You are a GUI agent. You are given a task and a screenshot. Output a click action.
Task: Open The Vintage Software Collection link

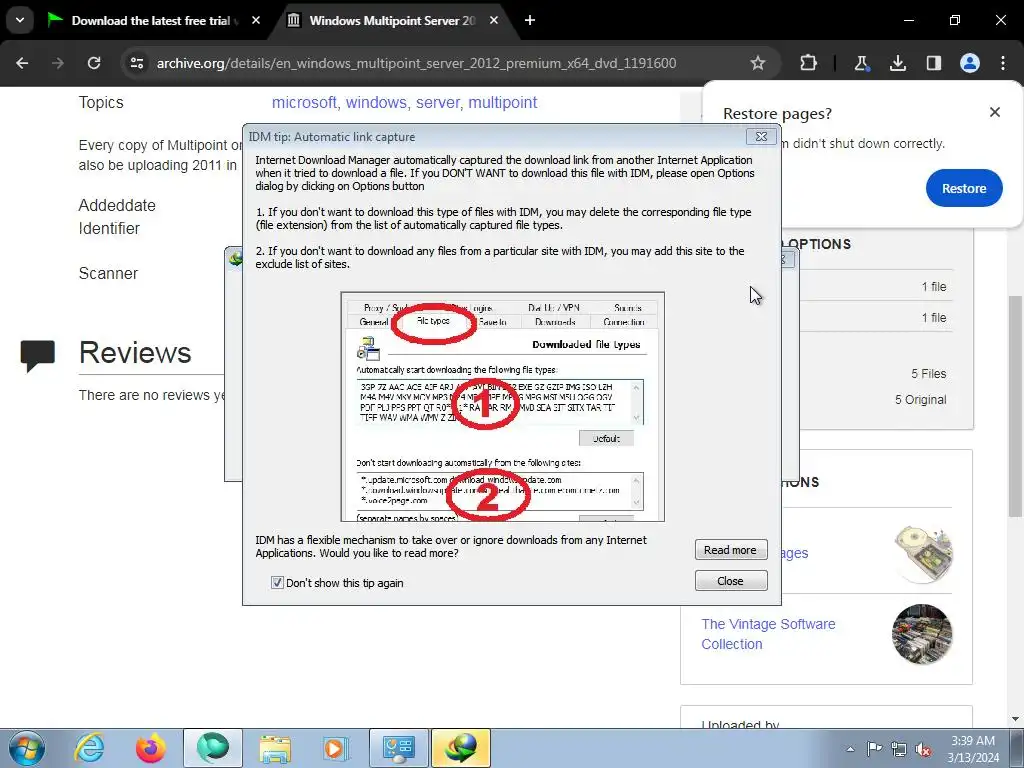tap(768, 633)
